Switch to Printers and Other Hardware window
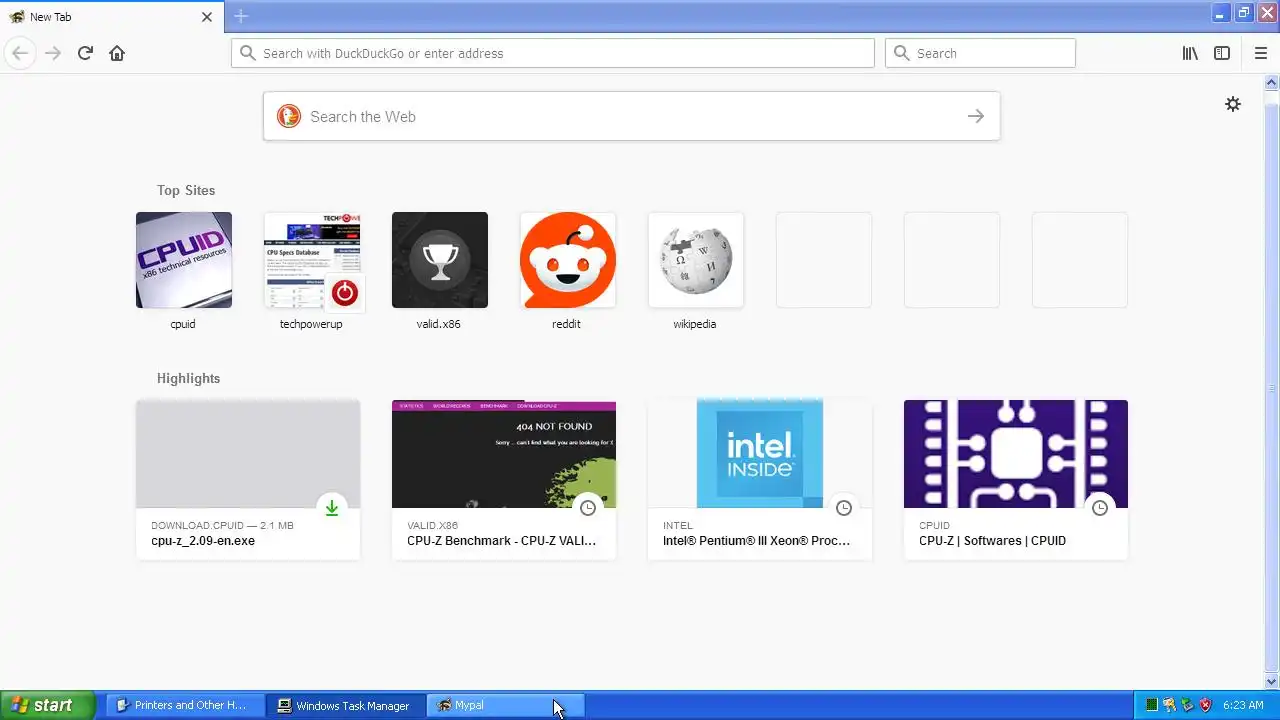Screen dimensions: 1280x720 pyautogui.click(x=183, y=705)
